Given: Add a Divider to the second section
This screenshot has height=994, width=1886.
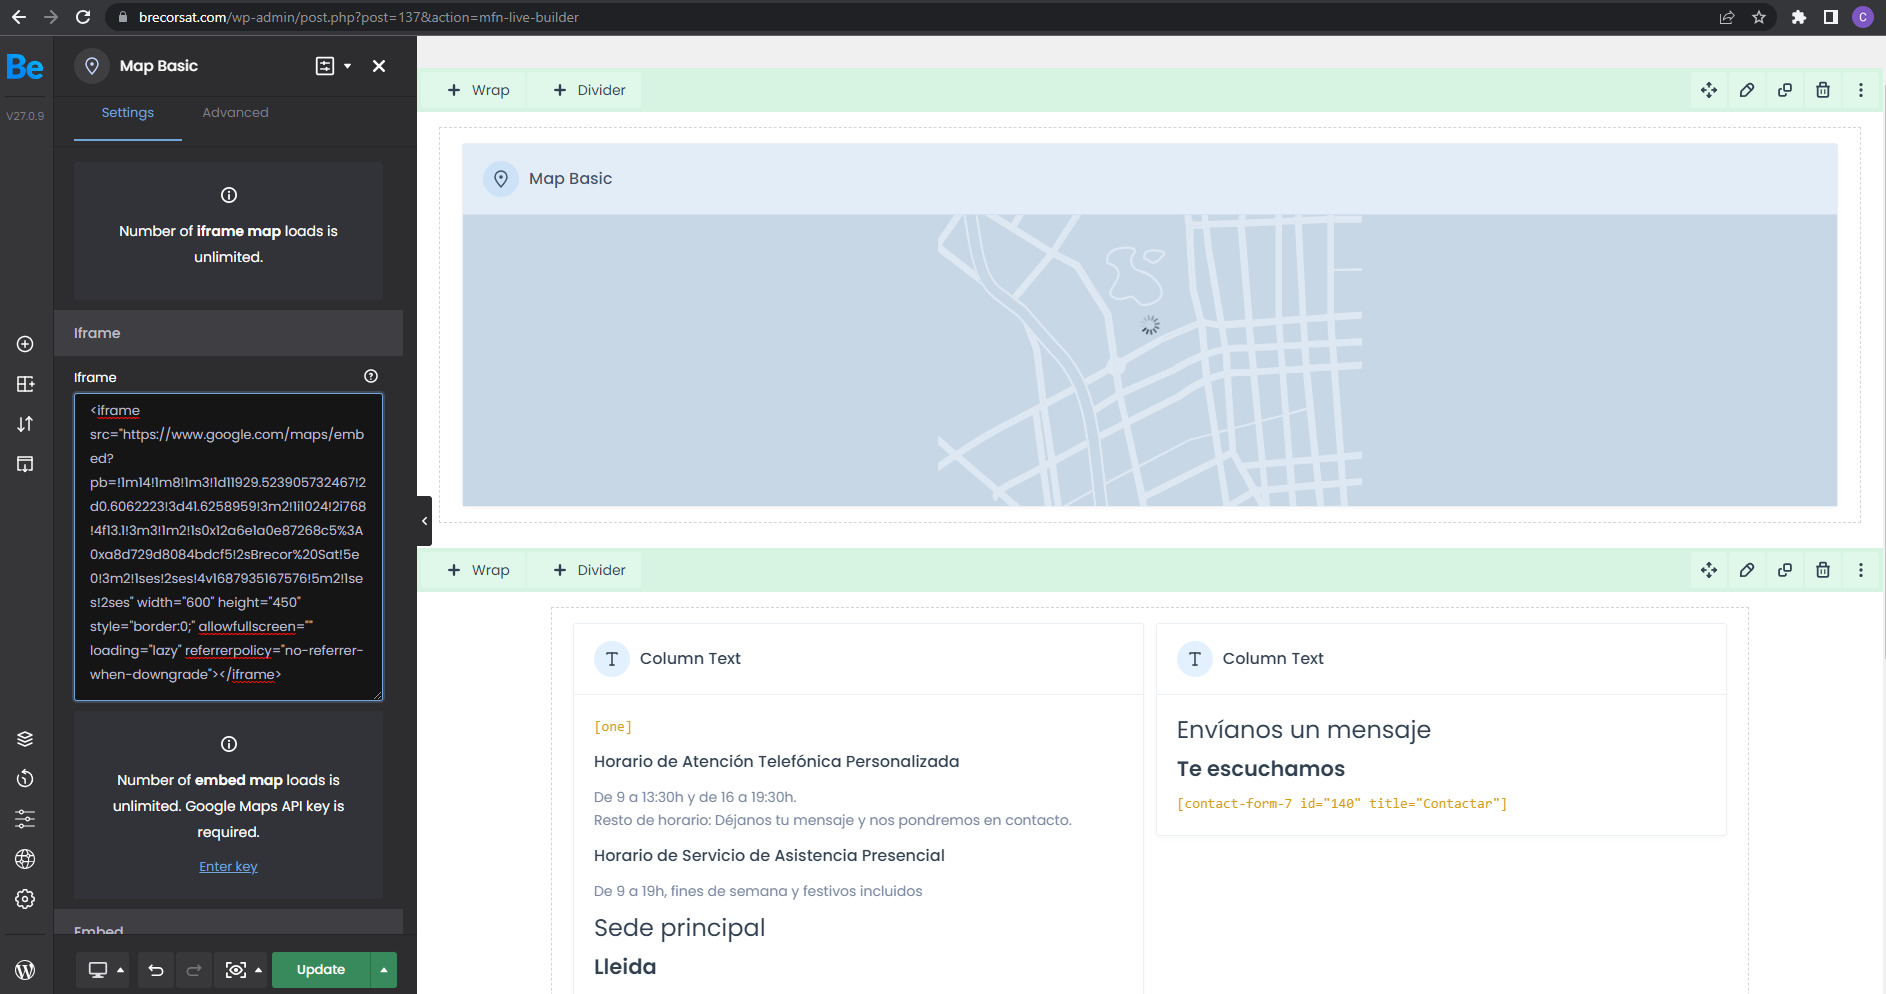Looking at the screenshot, I should [x=590, y=570].
